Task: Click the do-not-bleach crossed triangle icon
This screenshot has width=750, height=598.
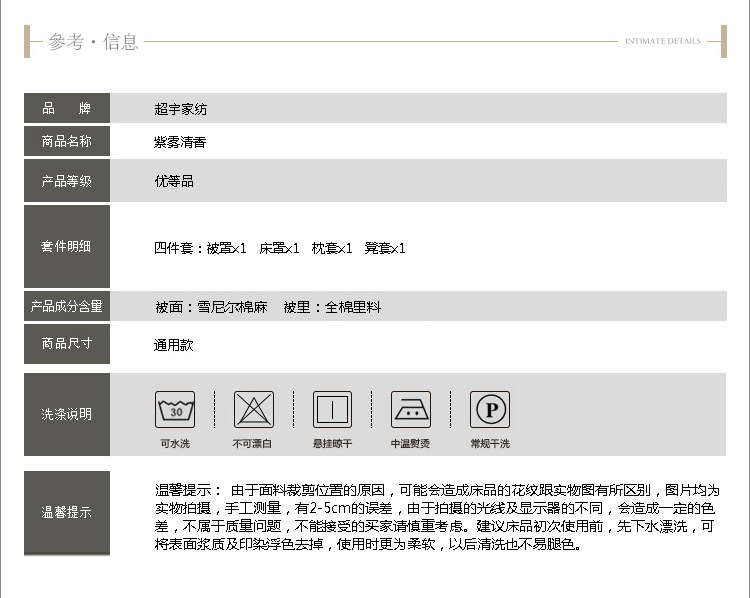Action: coord(254,410)
